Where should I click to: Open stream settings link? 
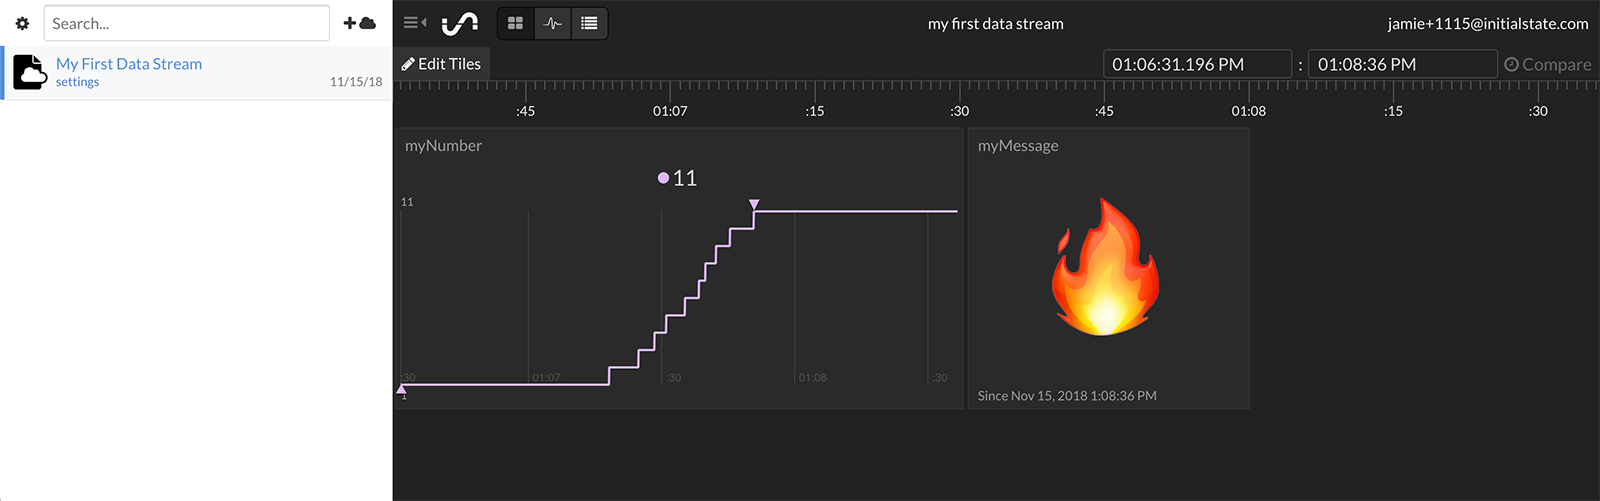coord(77,82)
